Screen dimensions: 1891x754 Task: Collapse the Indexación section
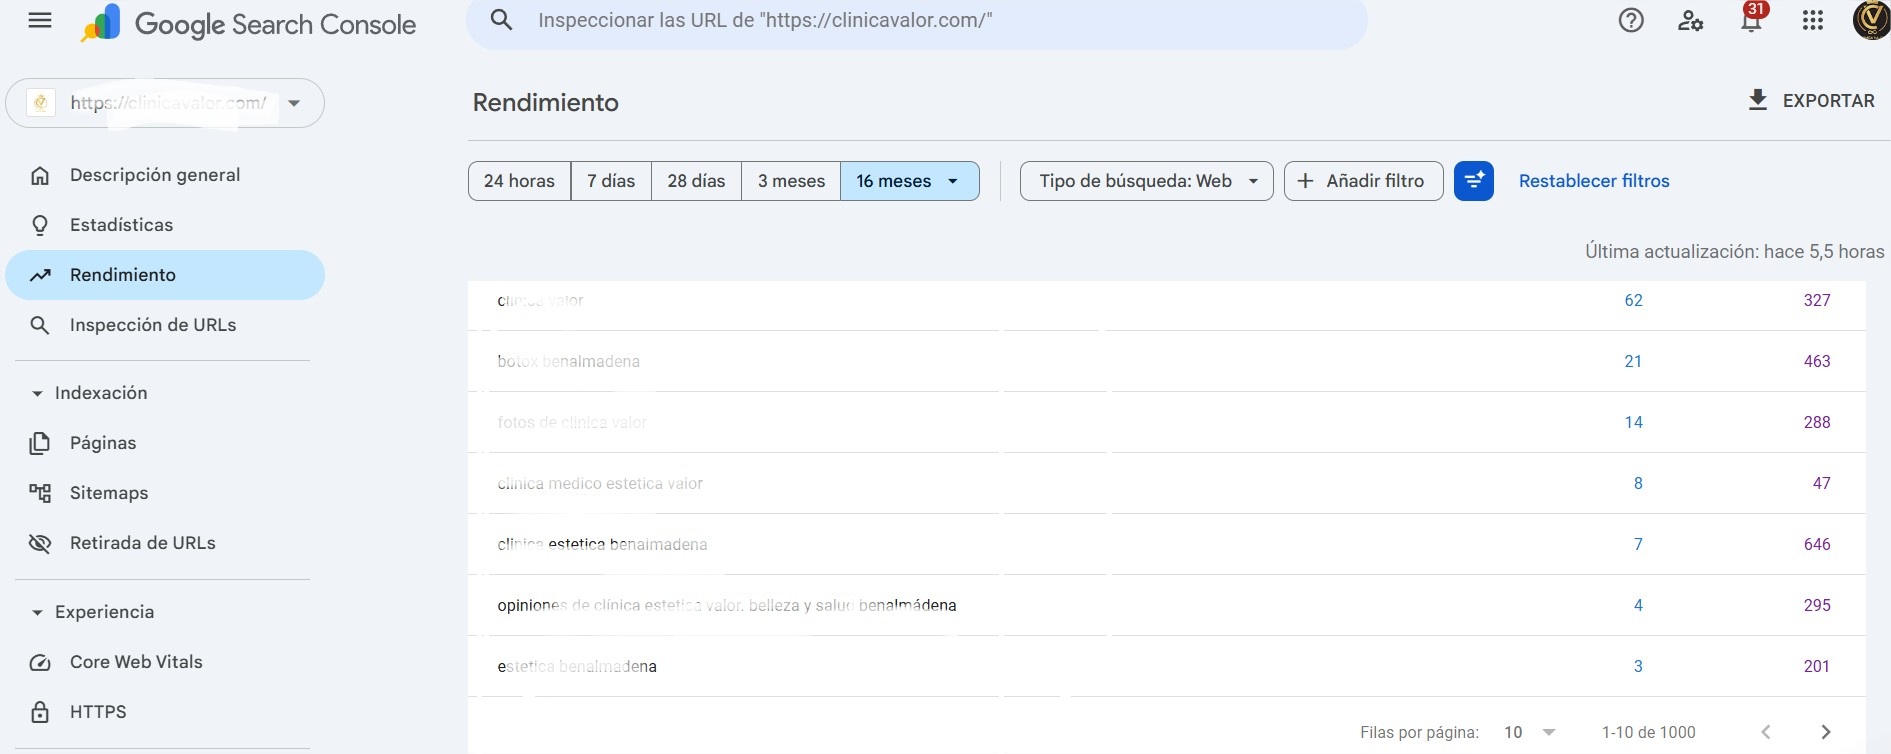[x=90, y=393]
